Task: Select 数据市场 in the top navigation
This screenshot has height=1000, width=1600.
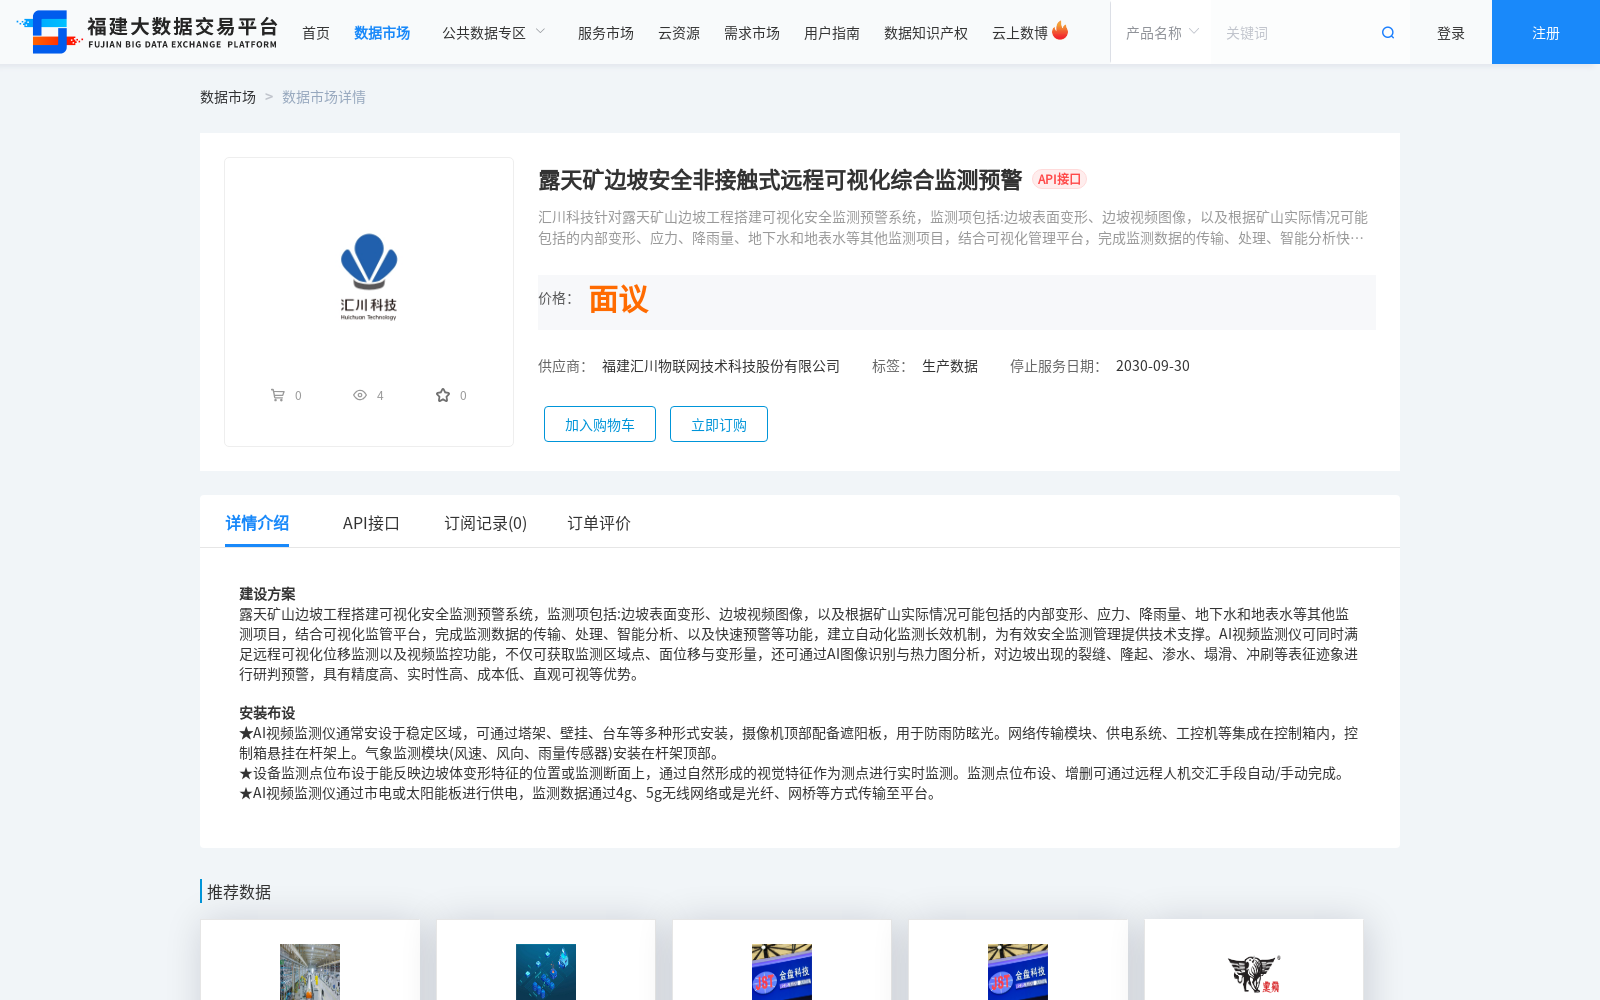Action: (x=382, y=33)
